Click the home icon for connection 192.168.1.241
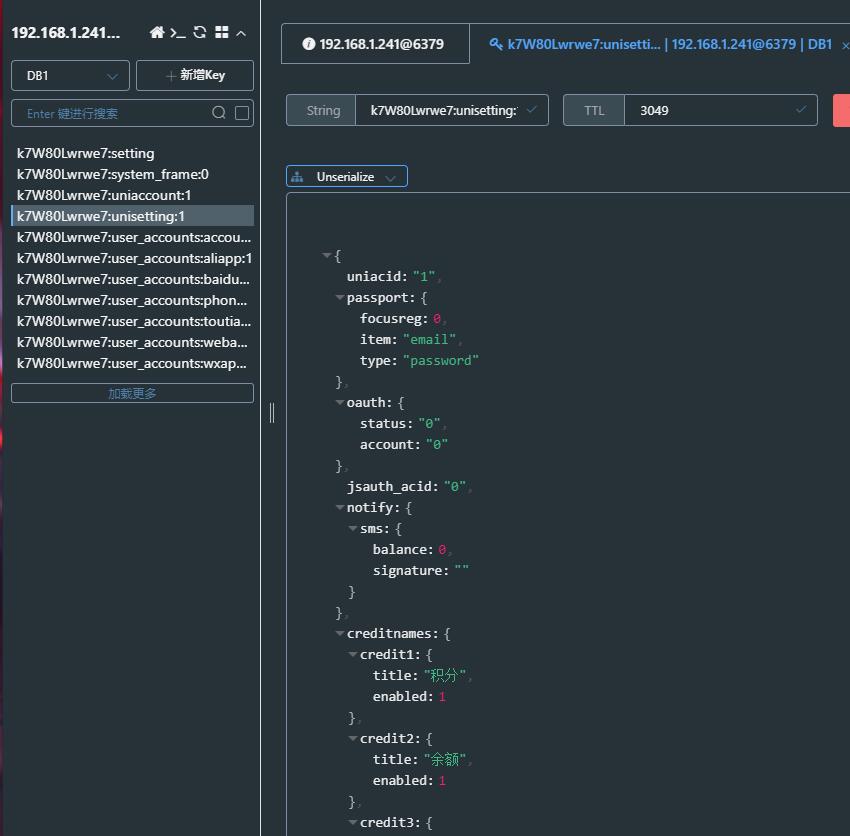Viewport: 850px width, 836px height. click(157, 33)
